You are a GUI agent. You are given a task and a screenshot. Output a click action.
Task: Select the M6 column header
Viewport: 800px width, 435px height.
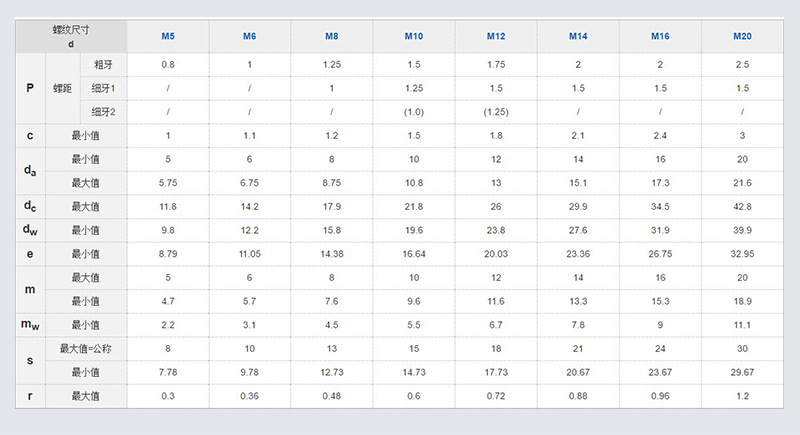(249, 37)
